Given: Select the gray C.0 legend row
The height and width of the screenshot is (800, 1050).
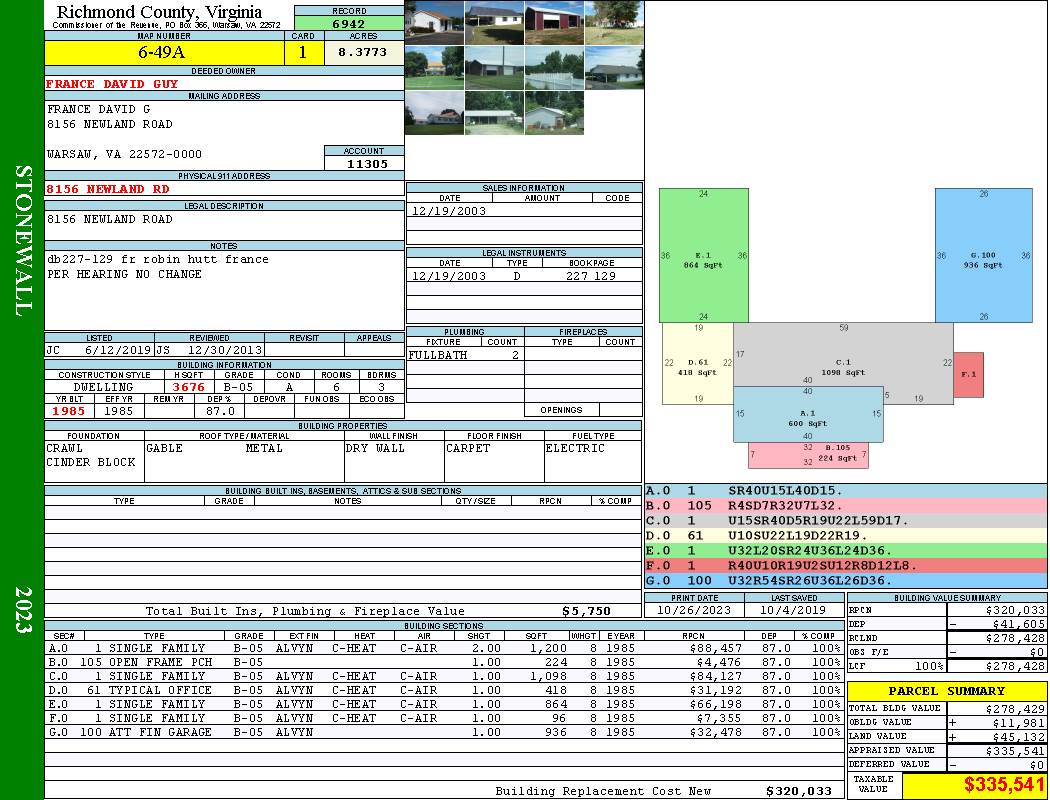Looking at the screenshot, I should tap(846, 520).
